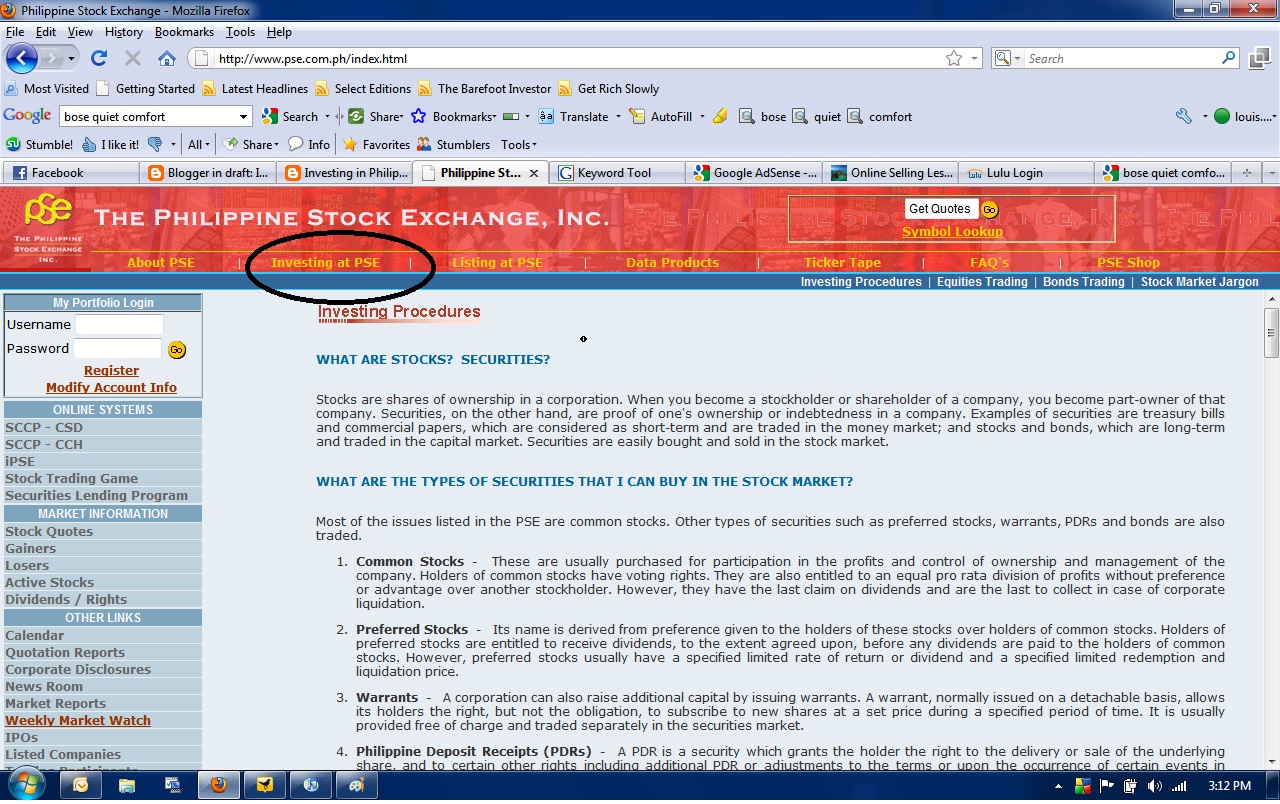Open the Bookmarks menu in Firefox
The width and height of the screenshot is (1280, 804).
click(x=184, y=31)
